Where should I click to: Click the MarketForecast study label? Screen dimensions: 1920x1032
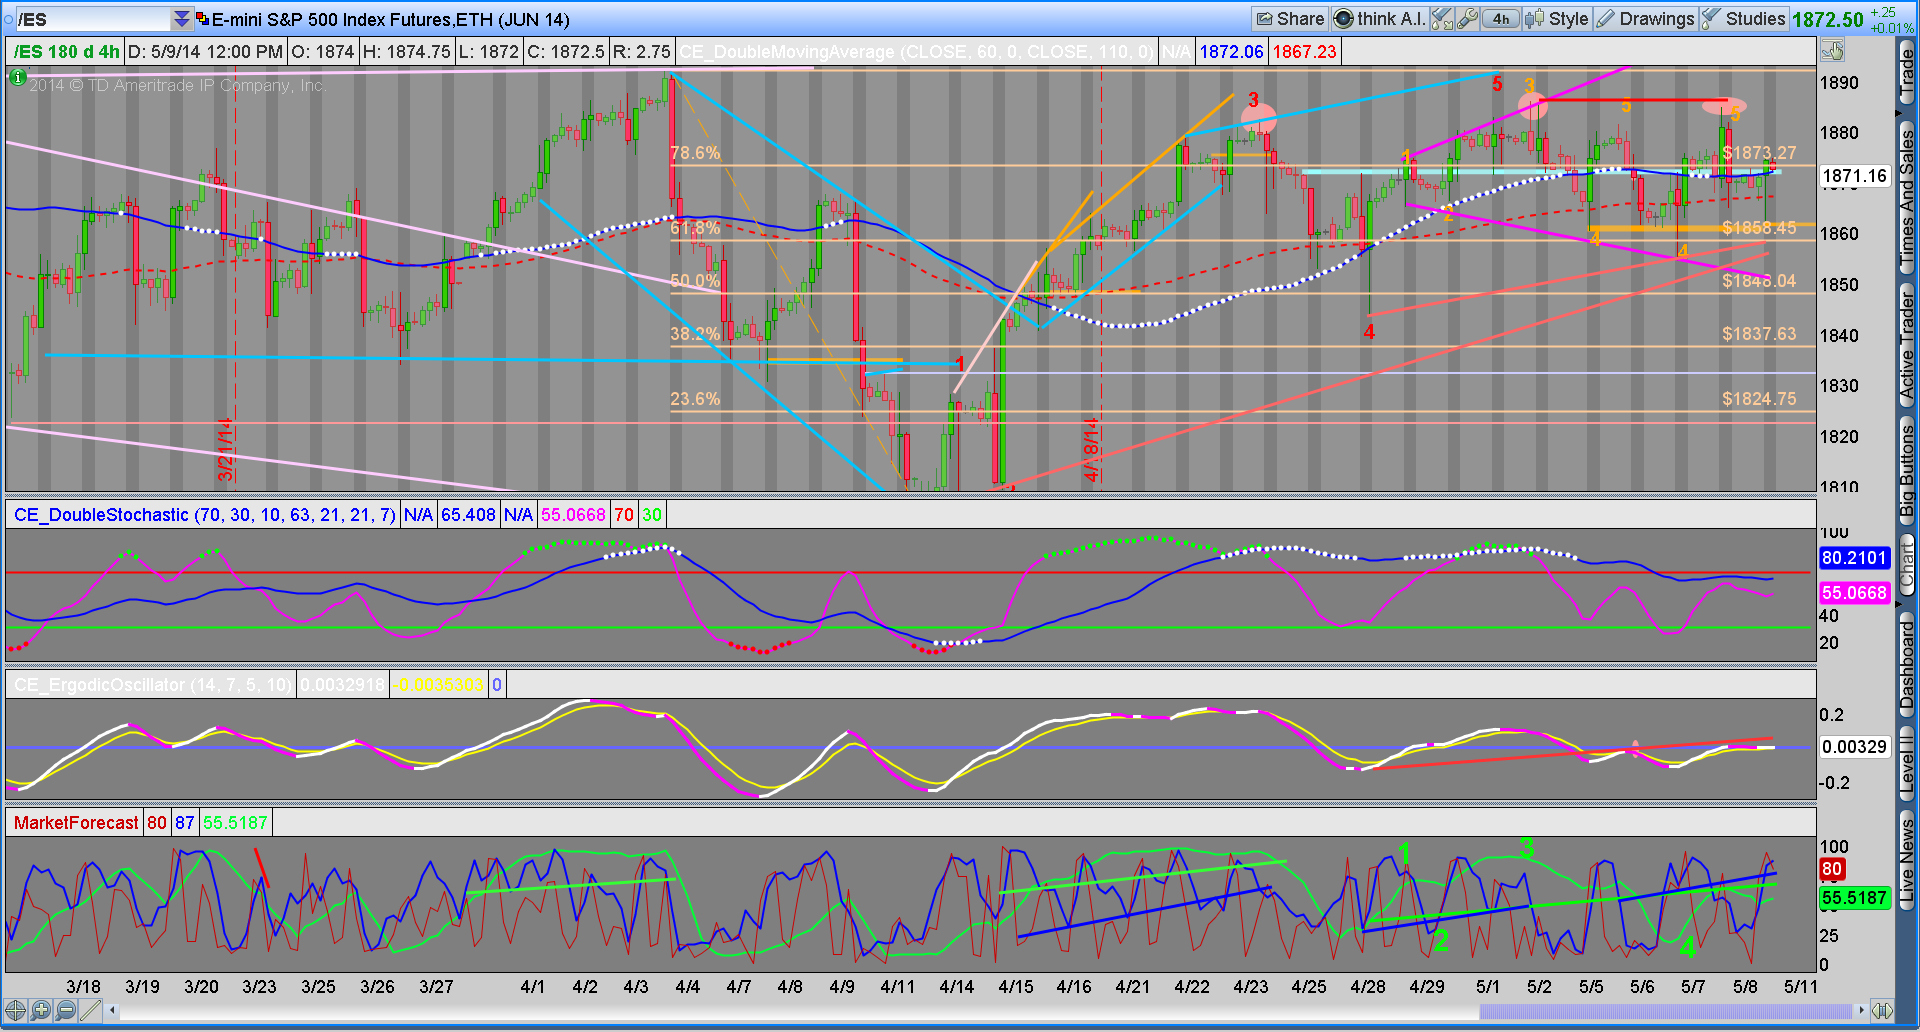tap(76, 823)
